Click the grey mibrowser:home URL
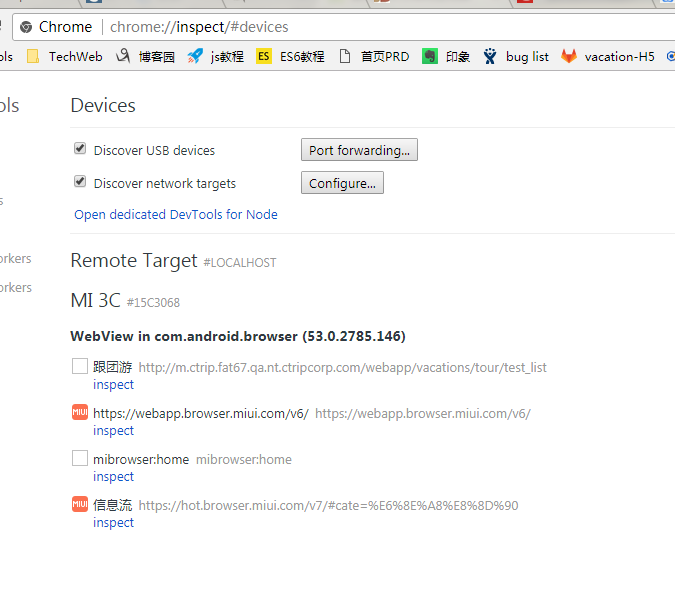Viewport: 675px width, 607px height. (244, 460)
